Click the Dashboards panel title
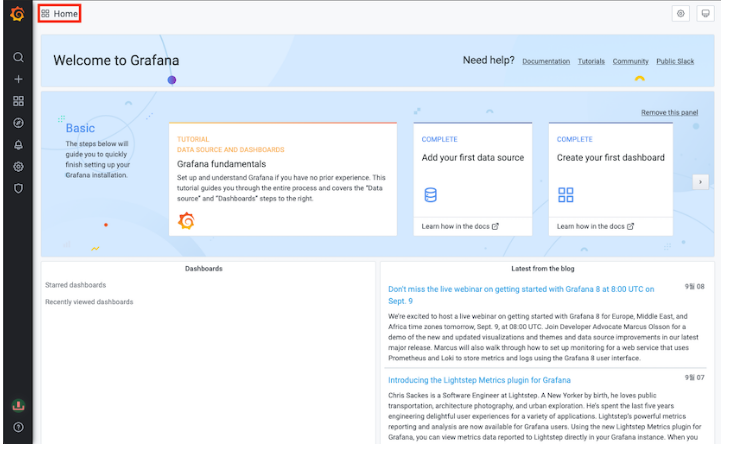Viewport: 741px width, 449px height. (x=204, y=268)
